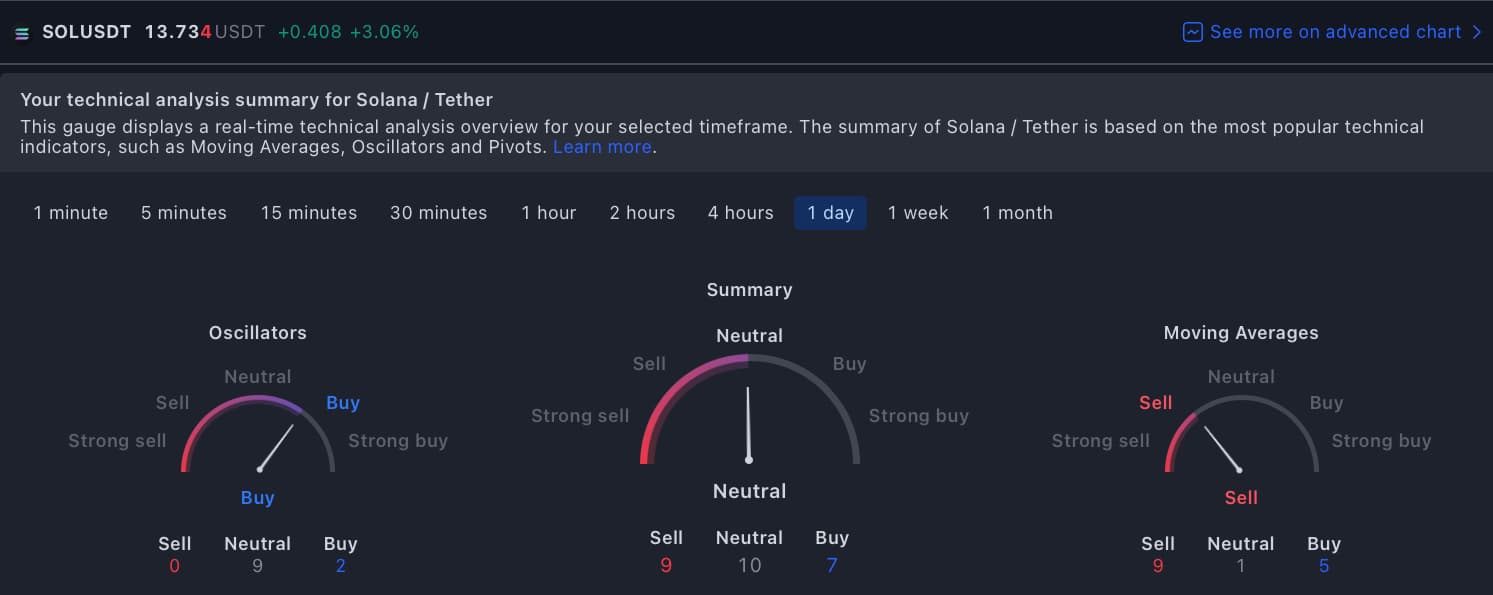Click the Oscillators Buy count of 2

[340, 565]
